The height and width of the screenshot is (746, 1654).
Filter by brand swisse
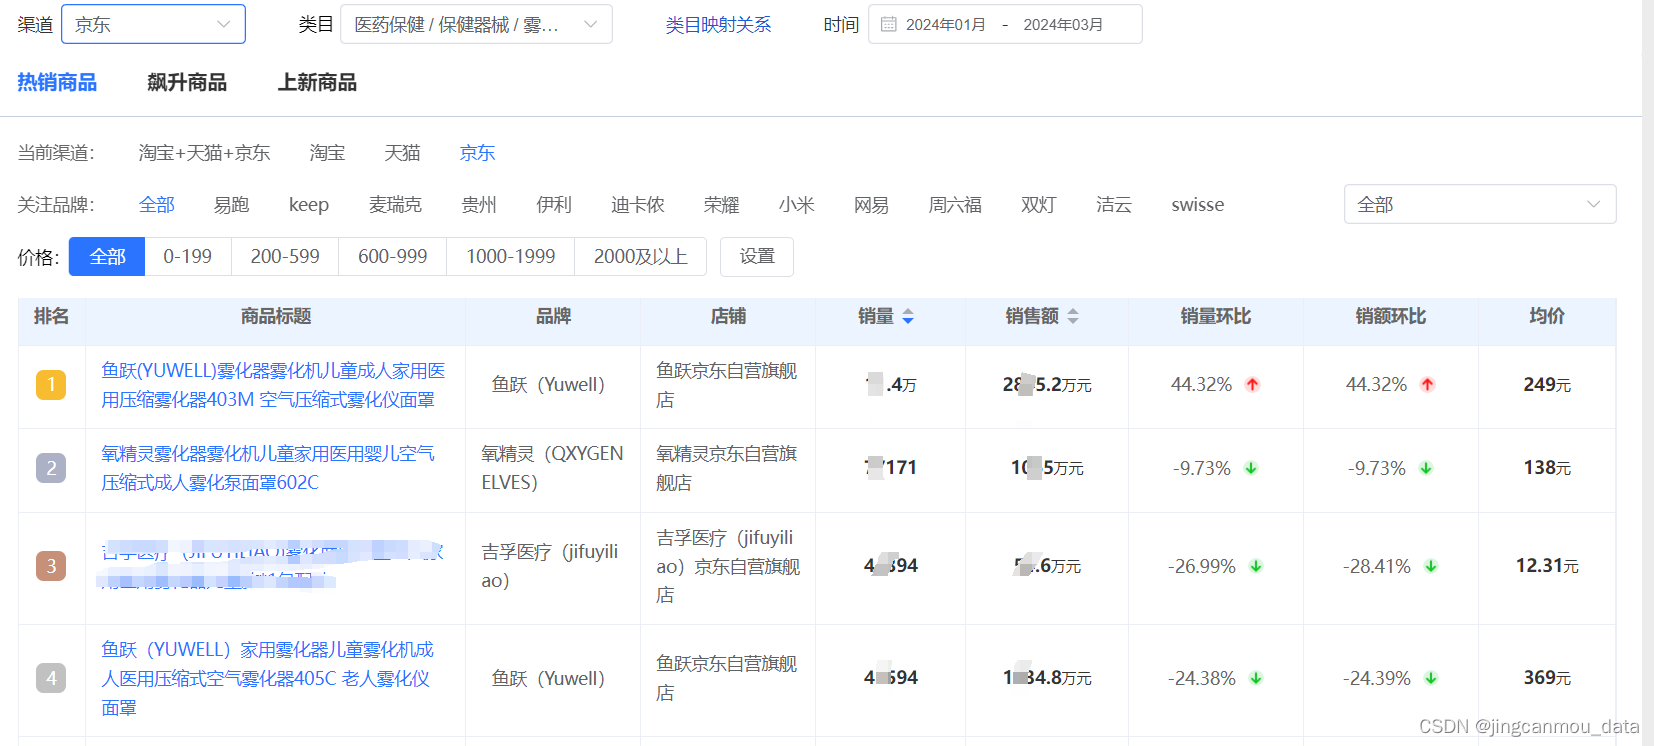pos(1198,204)
